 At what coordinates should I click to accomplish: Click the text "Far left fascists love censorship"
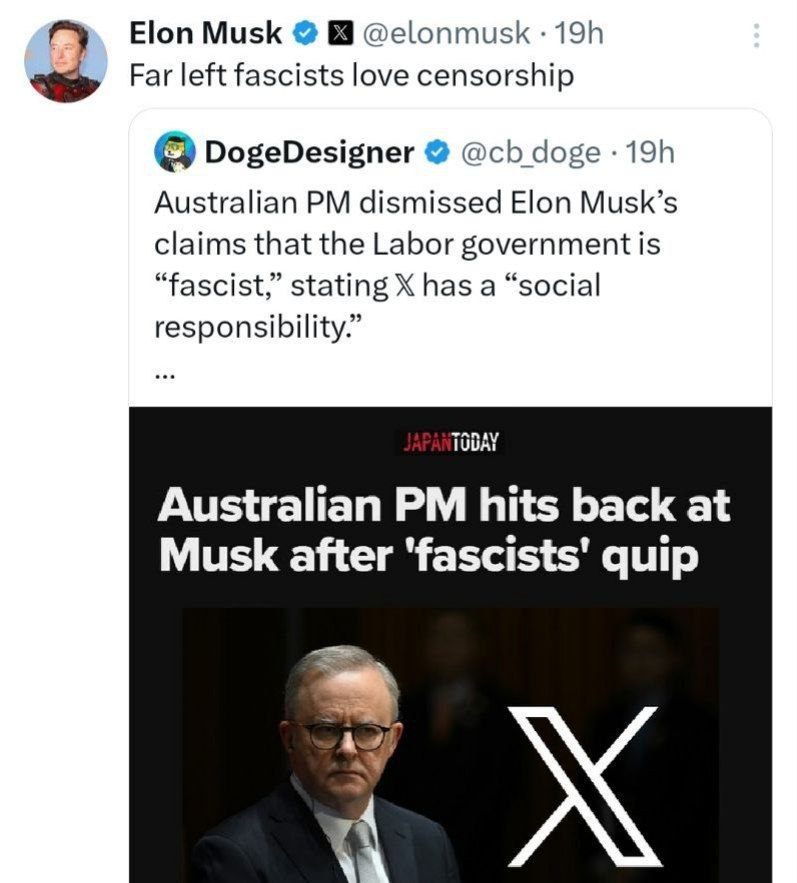(352, 77)
